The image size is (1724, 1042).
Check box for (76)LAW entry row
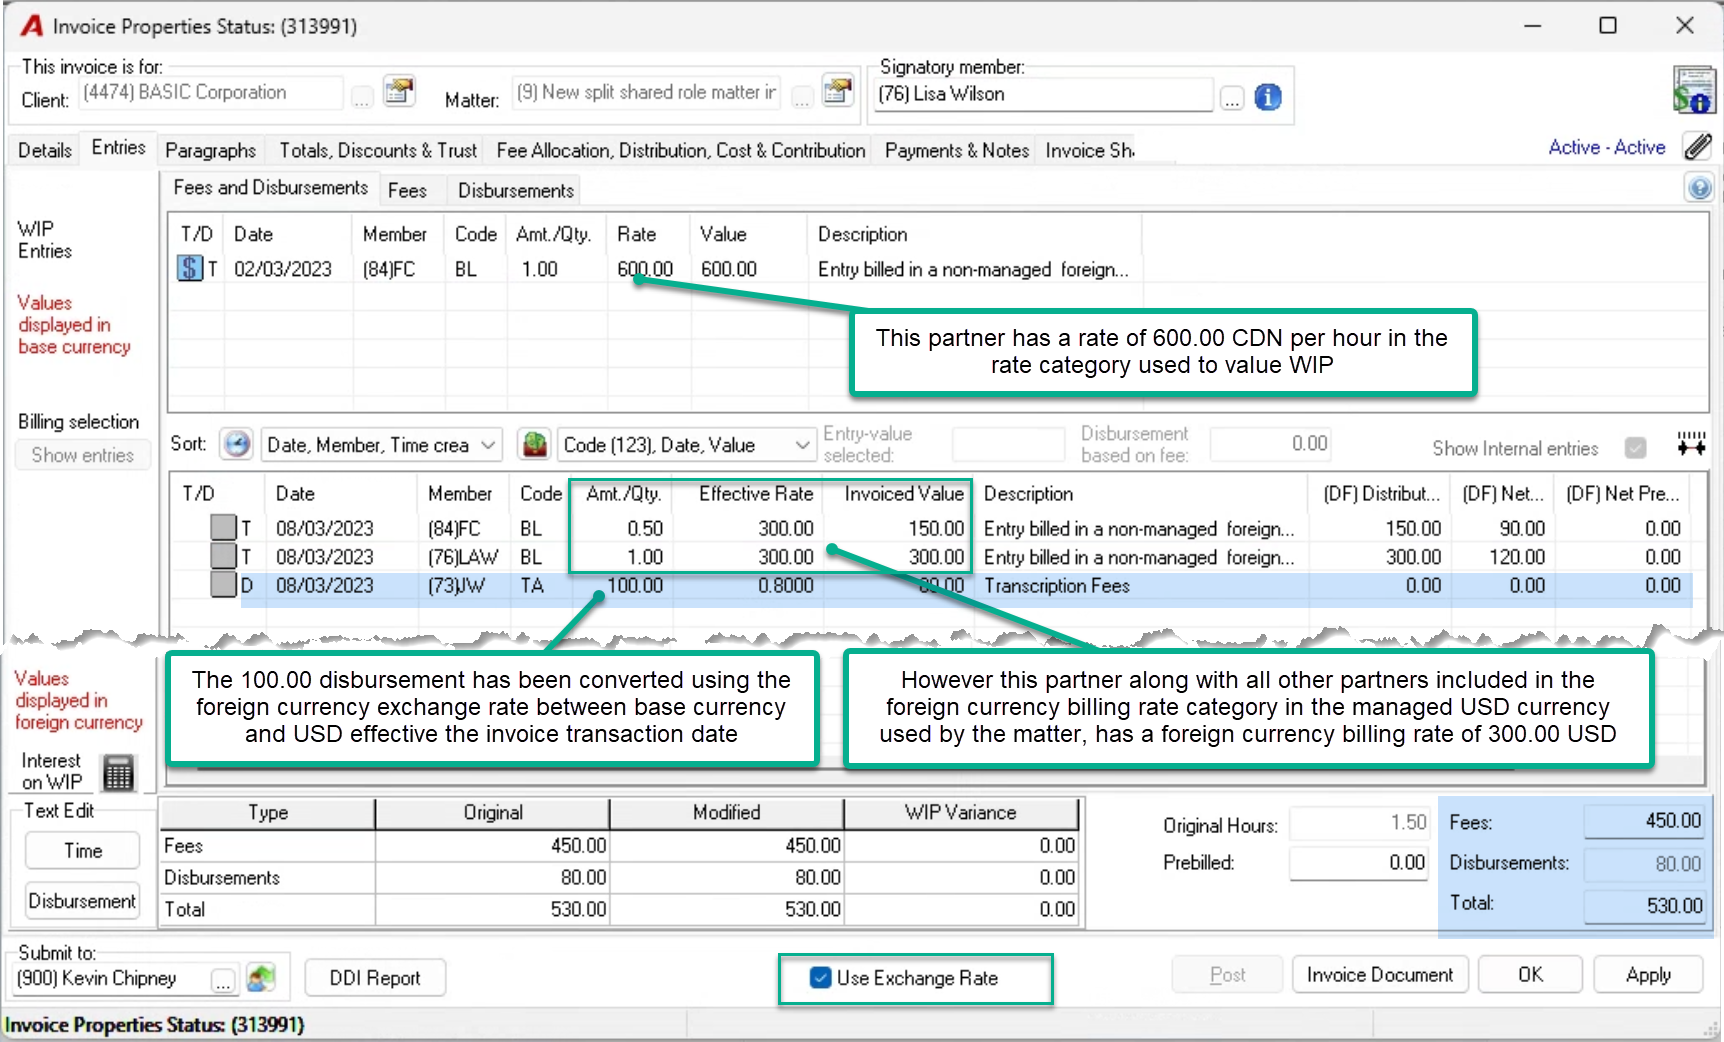pyautogui.click(x=223, y=556)
